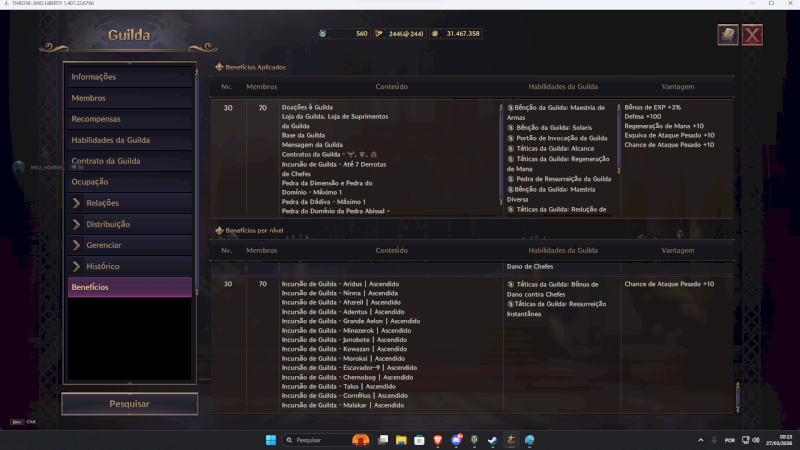800x450 pixels.
Task: Open the Recompensas tab
Action: [x=130, y=119]
